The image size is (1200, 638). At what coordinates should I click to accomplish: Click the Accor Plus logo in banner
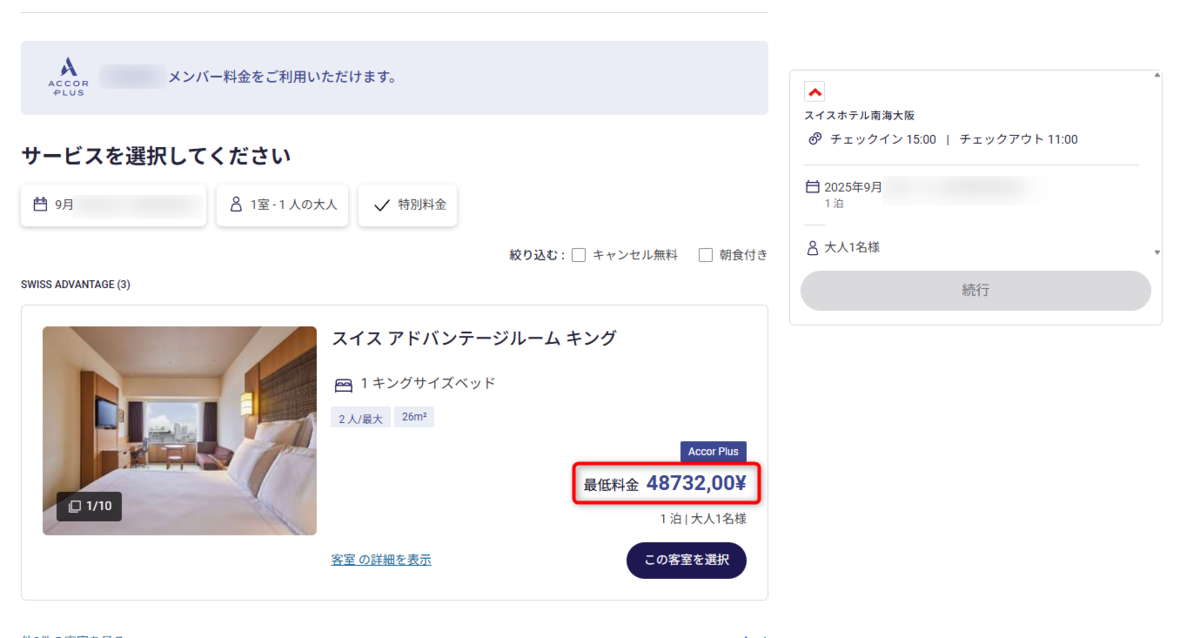click(x=68, y=77)
